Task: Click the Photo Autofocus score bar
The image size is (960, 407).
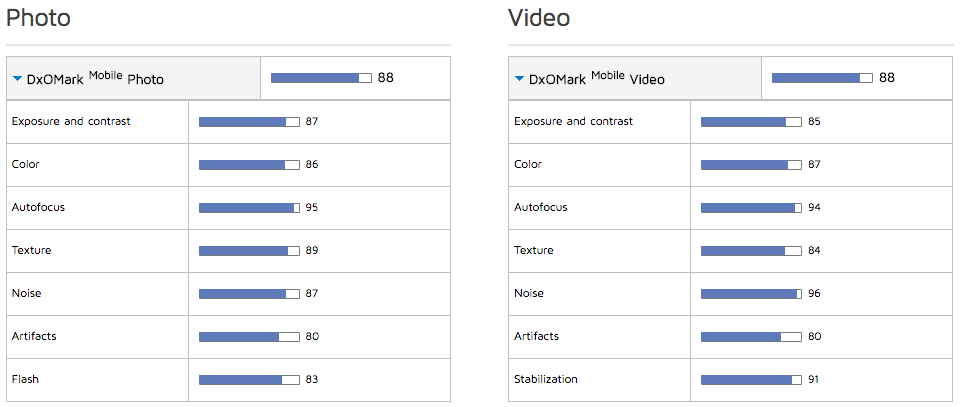Action: [249, 208]
